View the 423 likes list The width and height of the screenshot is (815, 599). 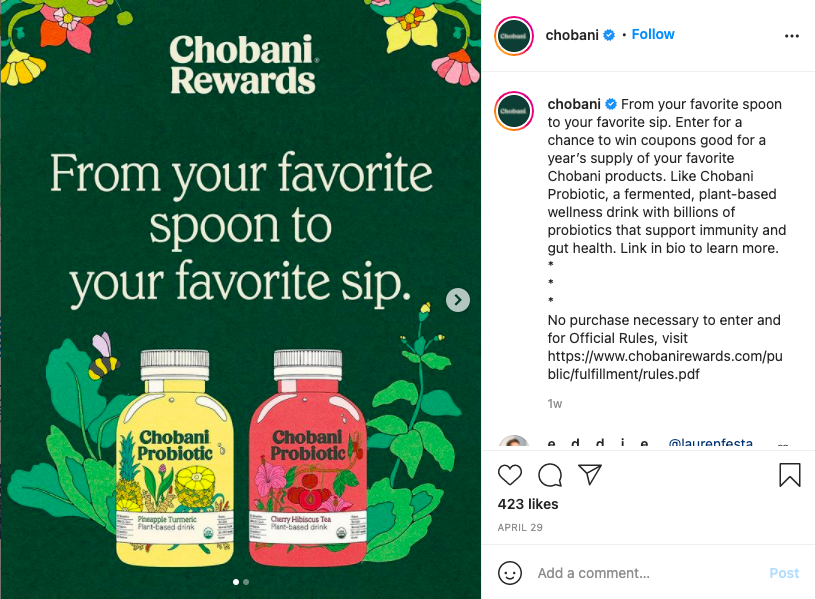(x=528, y=504)
